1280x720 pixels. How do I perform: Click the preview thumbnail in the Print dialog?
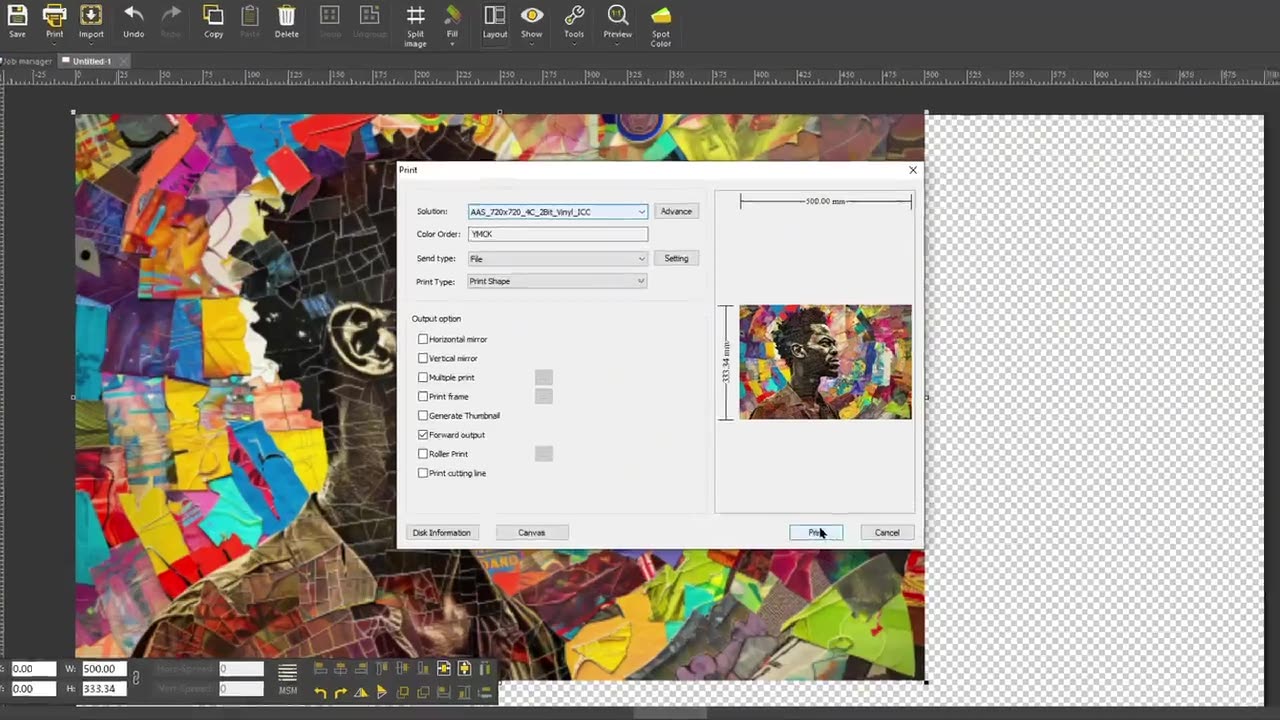(825, 362)
